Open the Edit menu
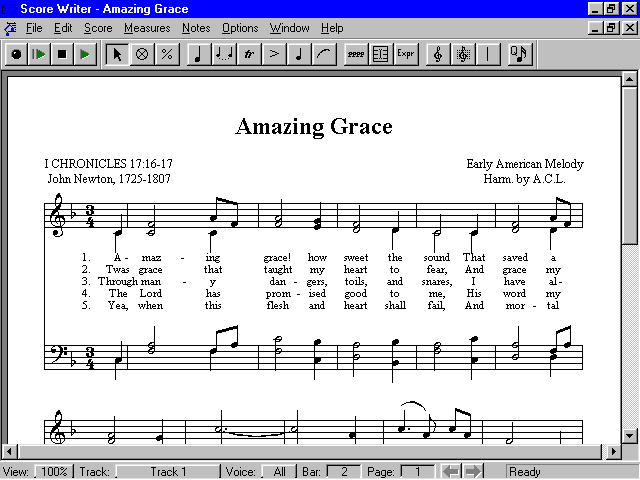Viewport: 640px width, 480px height. point(63,28)
